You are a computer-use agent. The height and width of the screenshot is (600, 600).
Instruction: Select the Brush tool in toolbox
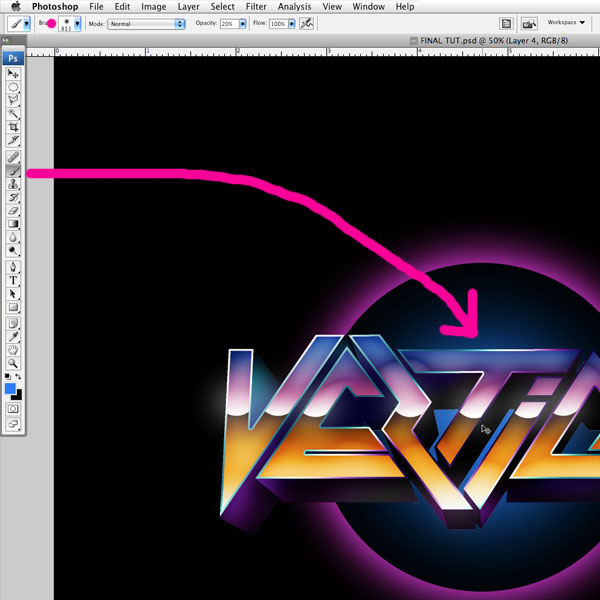[x=14, y=171]
